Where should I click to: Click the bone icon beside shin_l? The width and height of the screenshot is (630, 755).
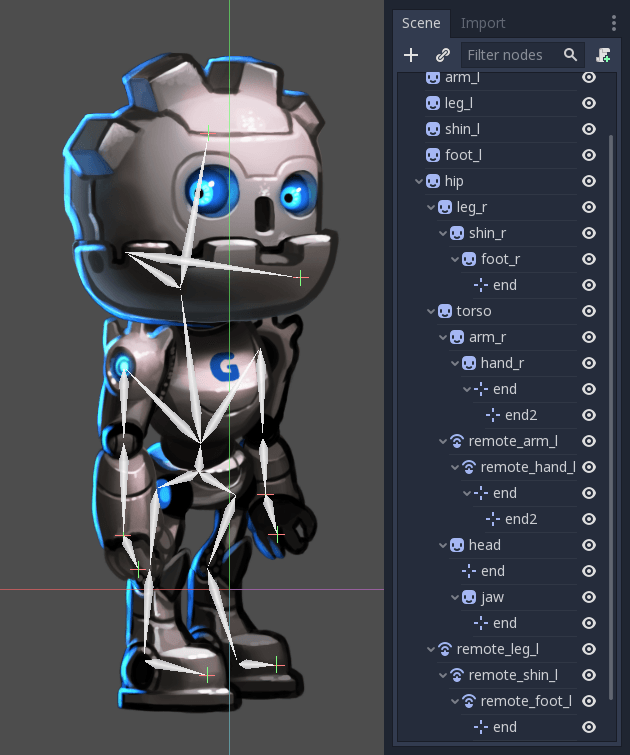(x=433, y=129)
